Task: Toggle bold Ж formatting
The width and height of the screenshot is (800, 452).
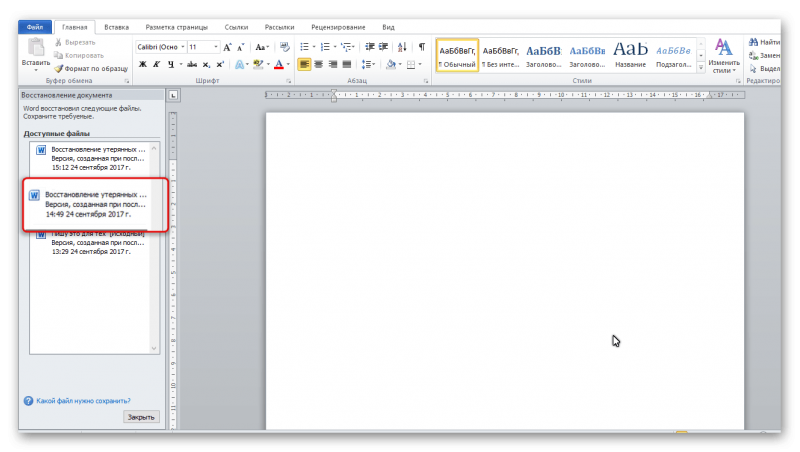Action: 143,64
